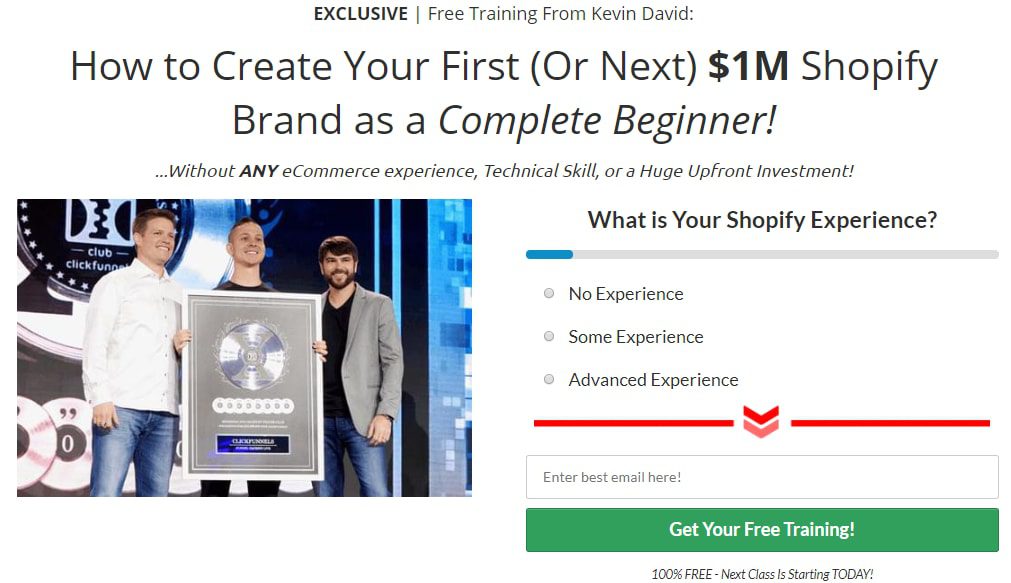The image size is (1011, 583).
Task: Click the $1M Shopify Brand headline
Action: click(504, 93)
